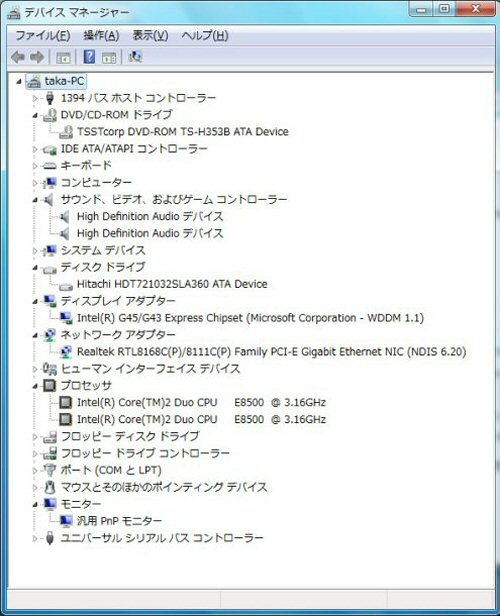Collapse the DVD/CD-ROM ドライブ node

35,115
